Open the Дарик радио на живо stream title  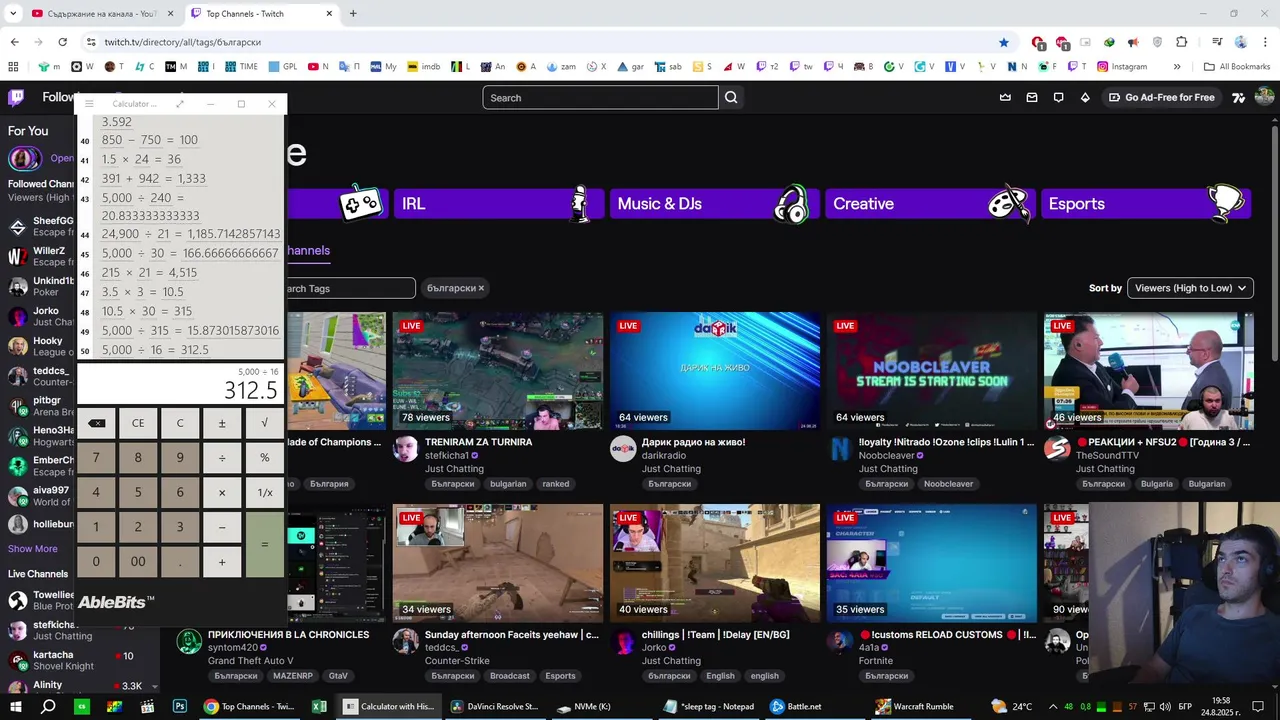coord(693,442)
